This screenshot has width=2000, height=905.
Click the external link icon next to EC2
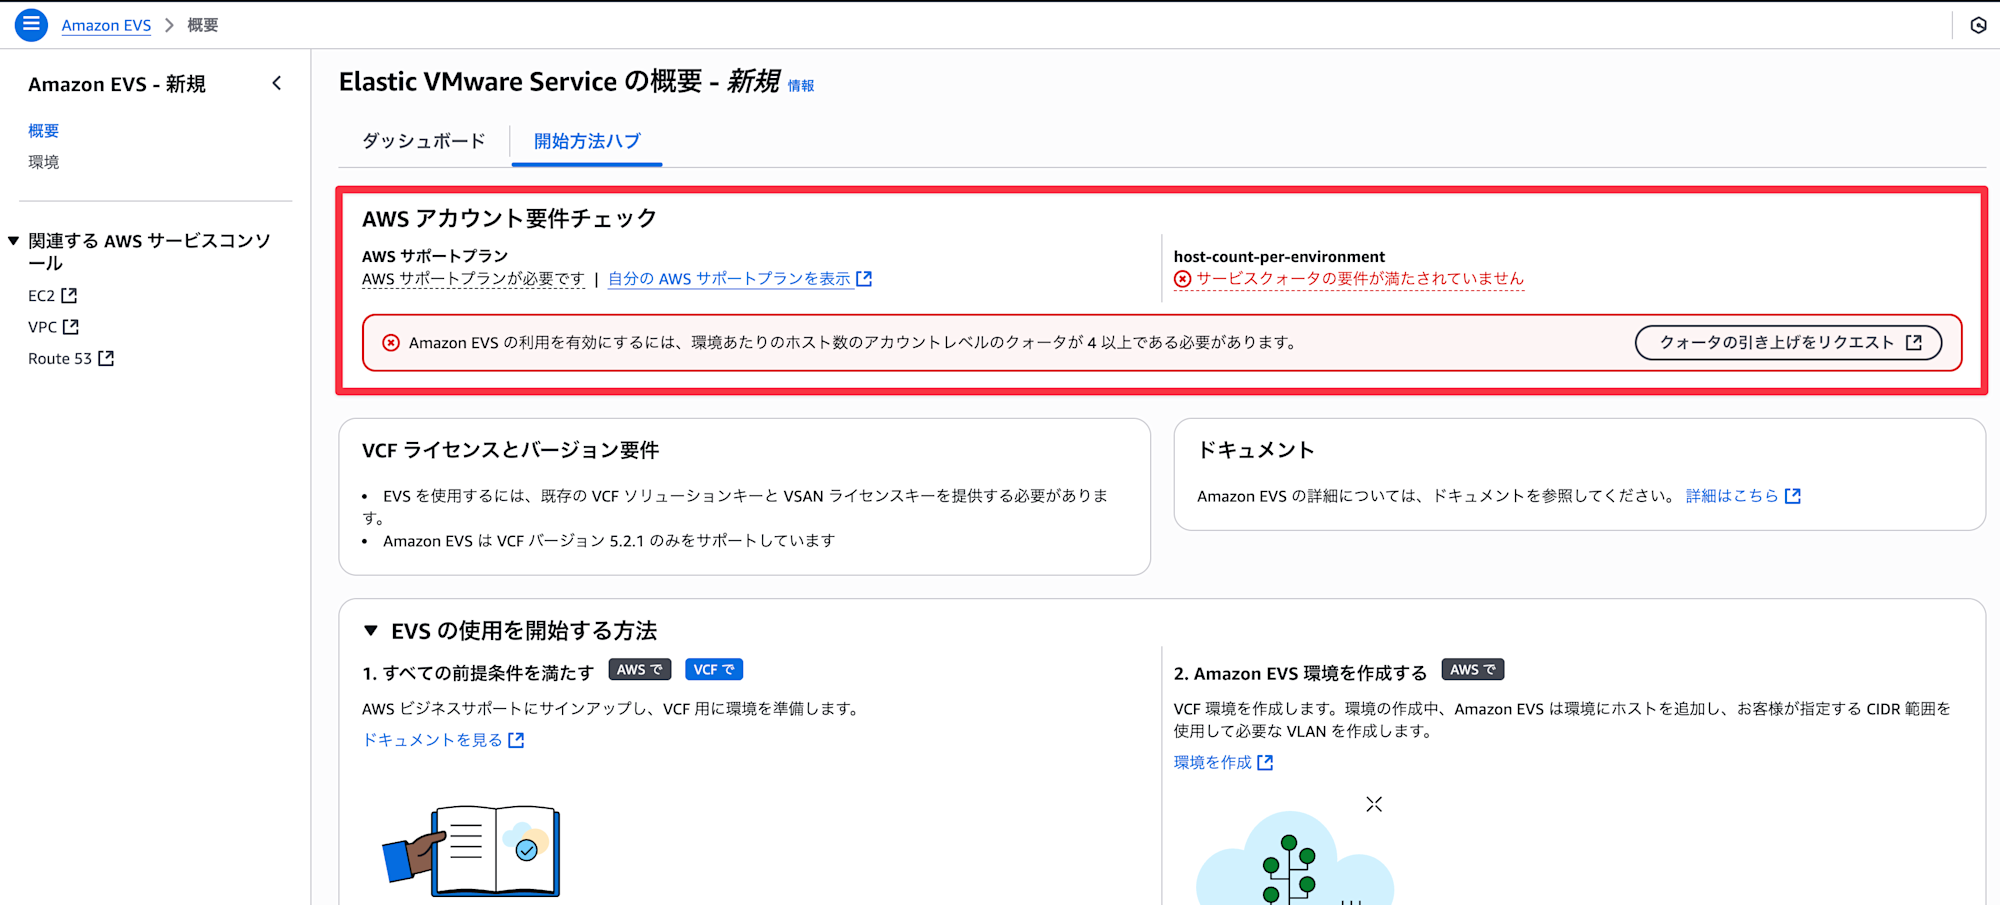[69, 296]
